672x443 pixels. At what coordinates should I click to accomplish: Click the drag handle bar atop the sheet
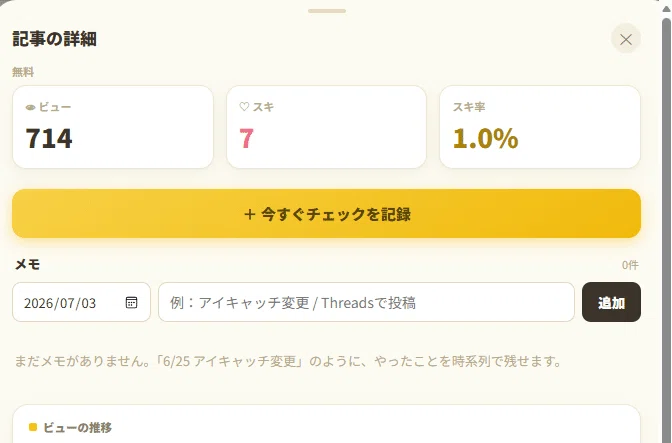[327, 11]
